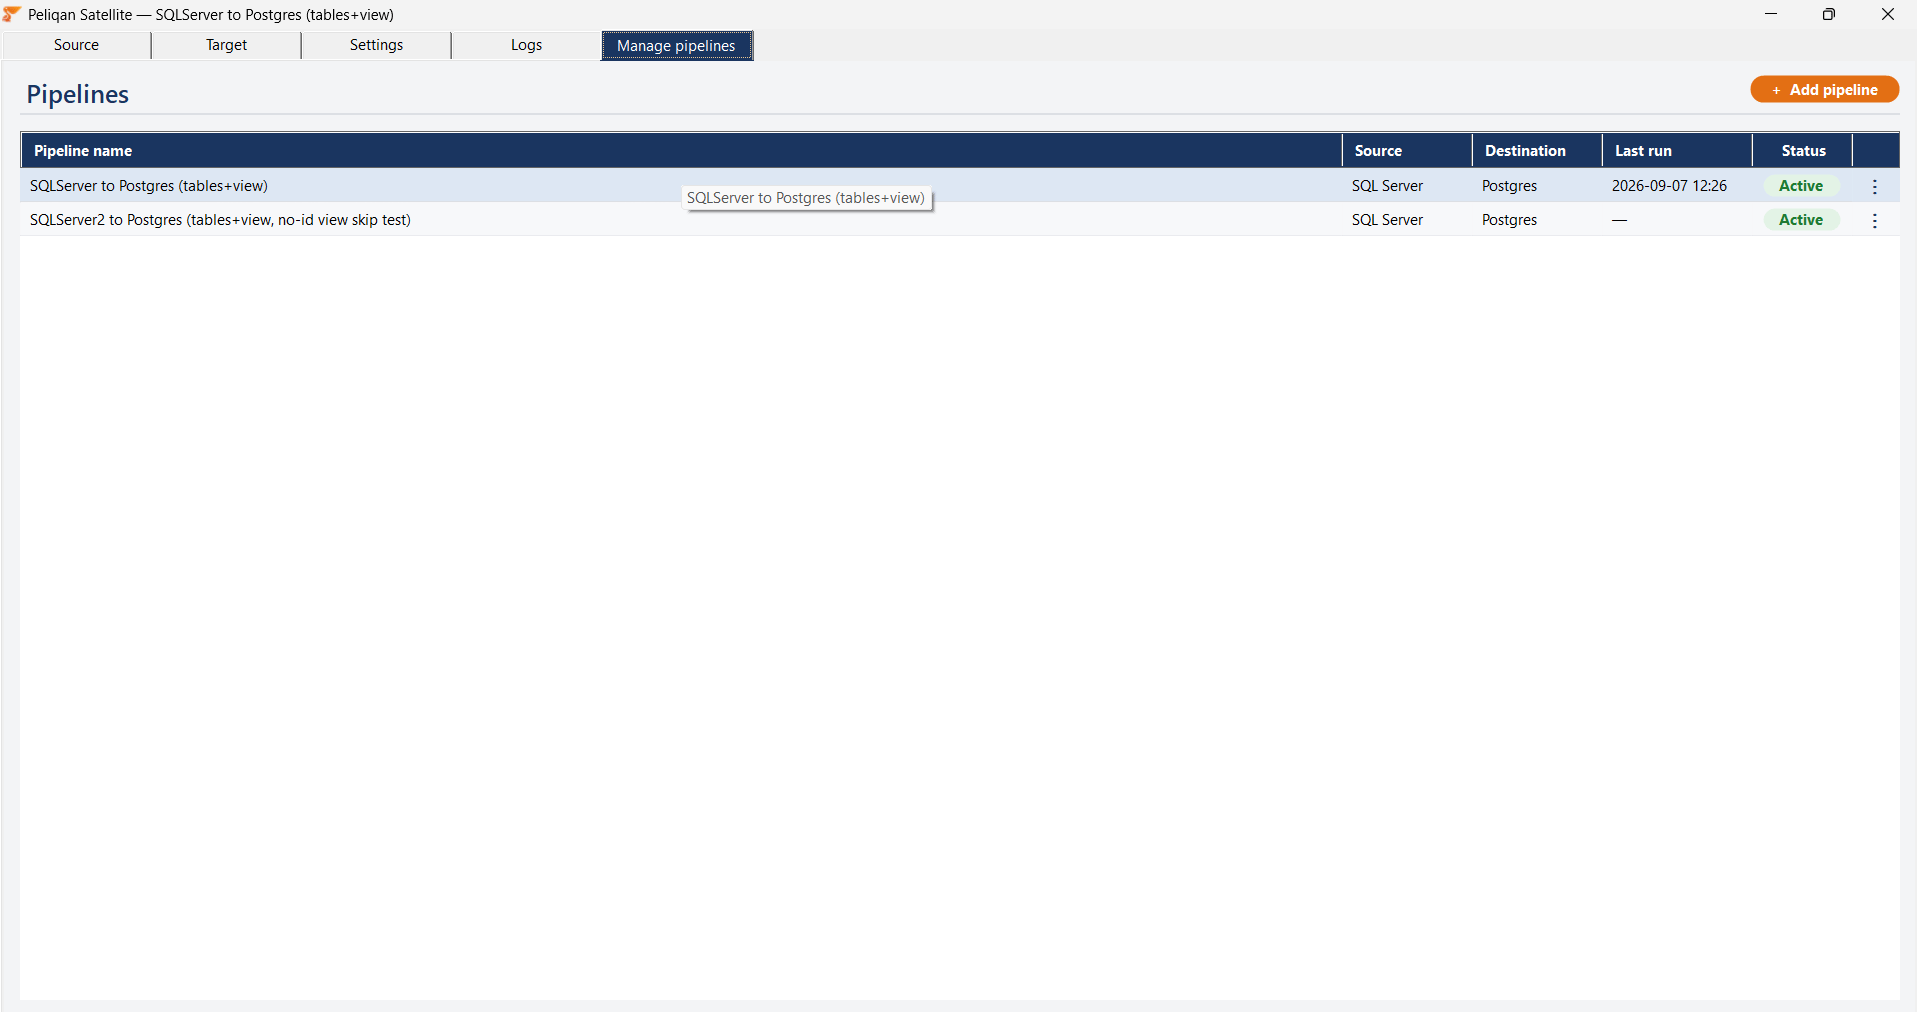This screenshot has height=1012, width=1917.
Task: Click the Pipelines page heading
Action: click(77, 94)
